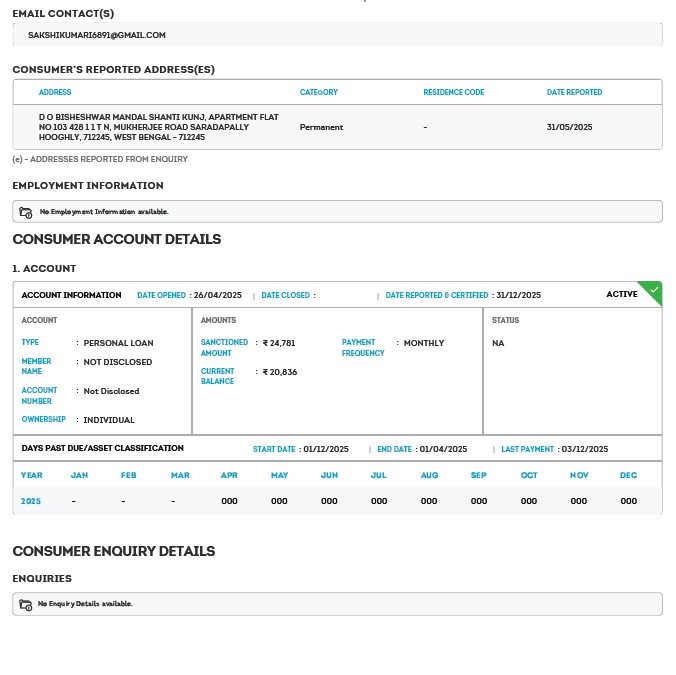This screenshot has width=676, height=675.
Task: Click the Sanctioned Amount label
Action: (x=224, y=347)
